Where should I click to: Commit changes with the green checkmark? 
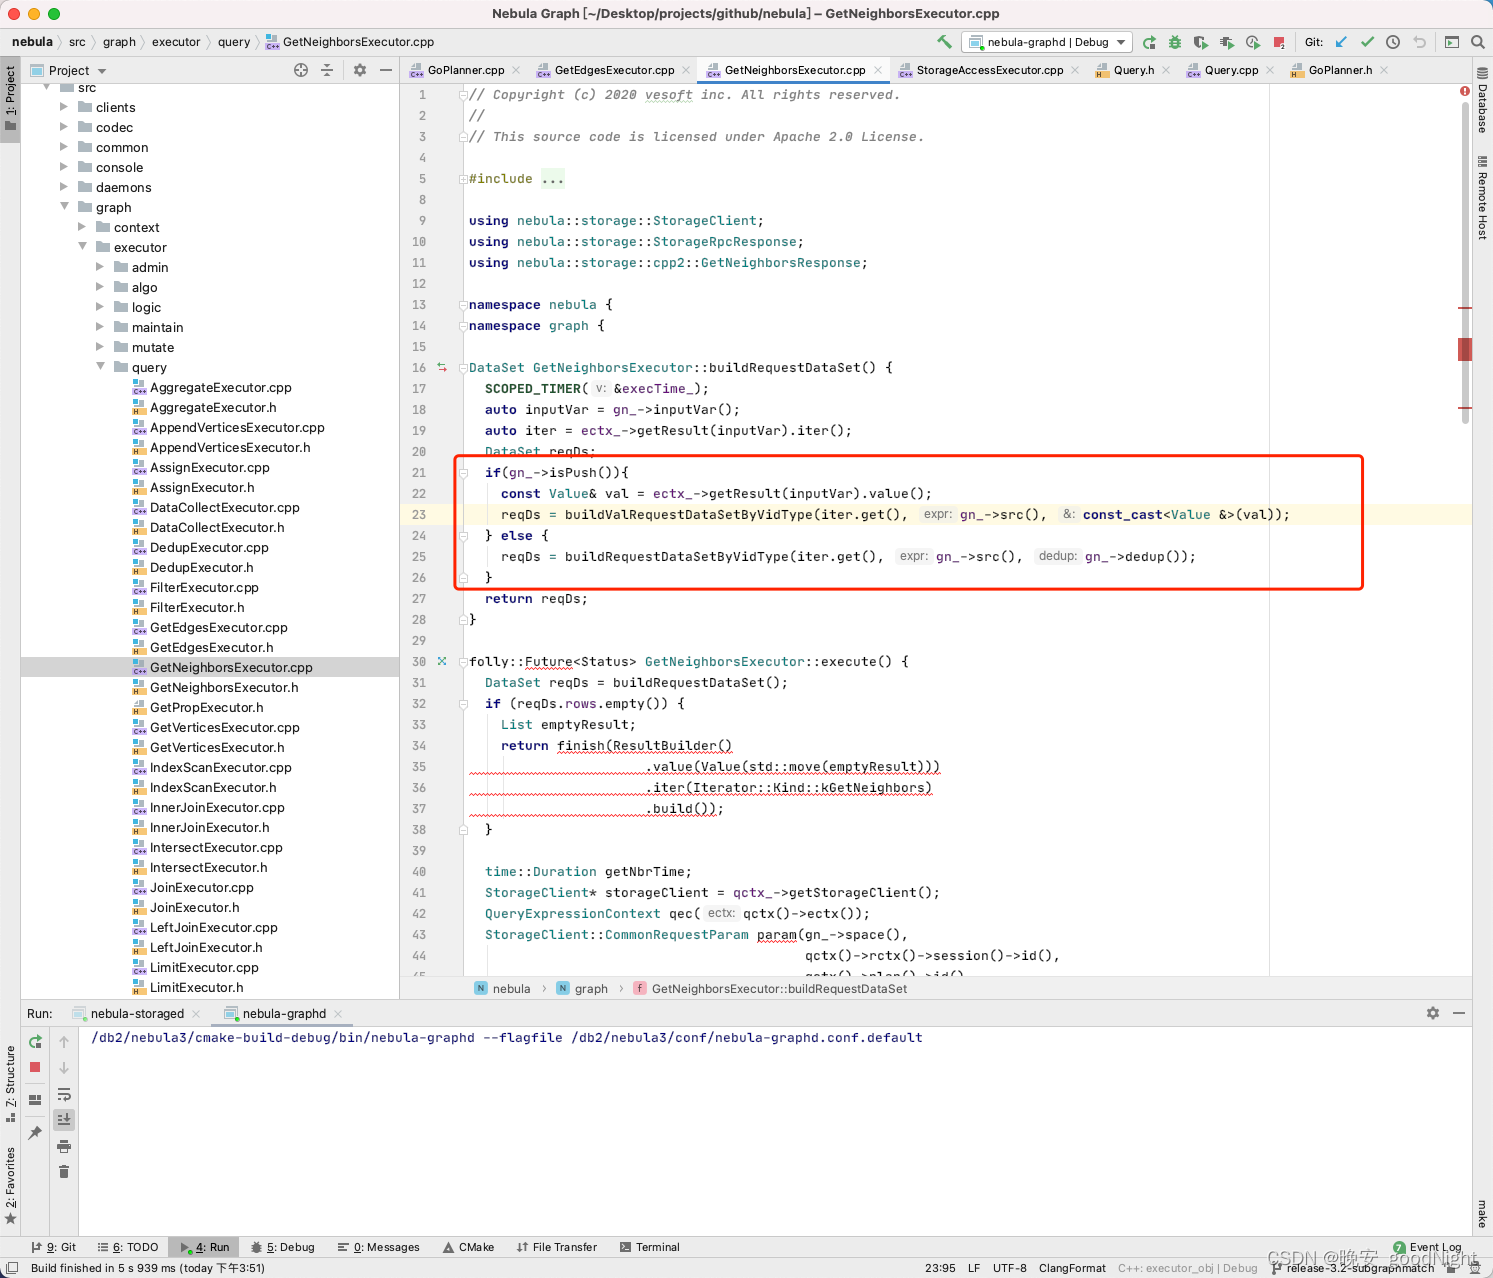click(x=1367, y=42)
